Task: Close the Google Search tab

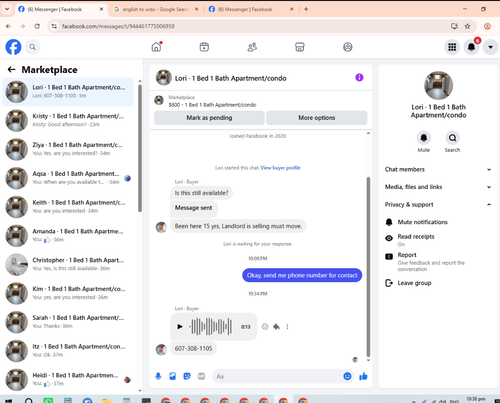Action: pos(197,9)
